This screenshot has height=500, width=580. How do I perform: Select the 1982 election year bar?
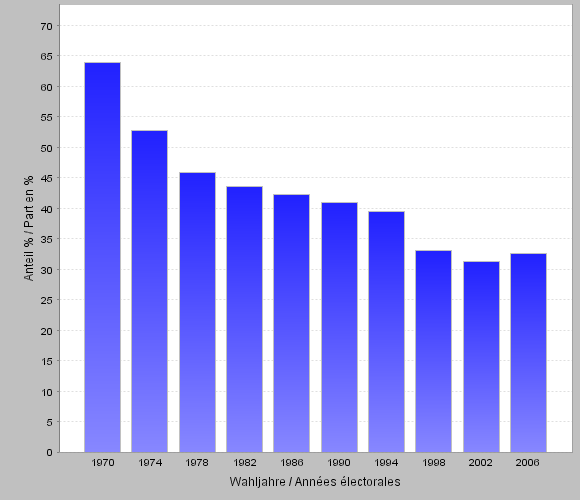click(x=245, y=320)
